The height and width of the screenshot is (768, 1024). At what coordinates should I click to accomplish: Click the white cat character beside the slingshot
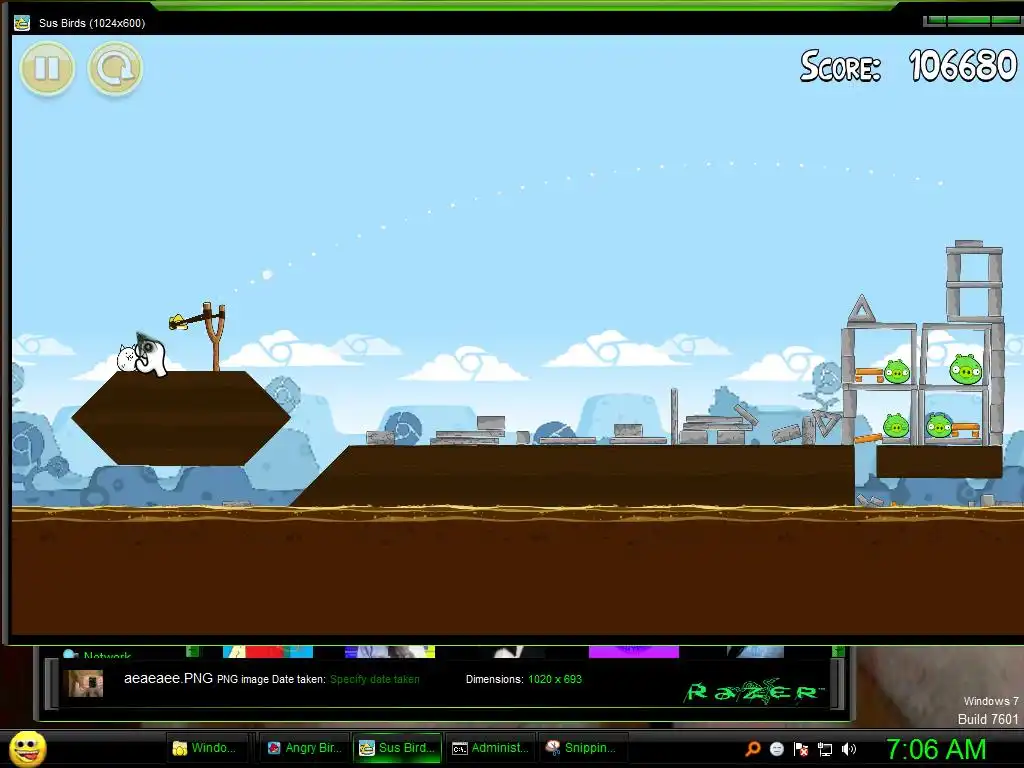127,358
